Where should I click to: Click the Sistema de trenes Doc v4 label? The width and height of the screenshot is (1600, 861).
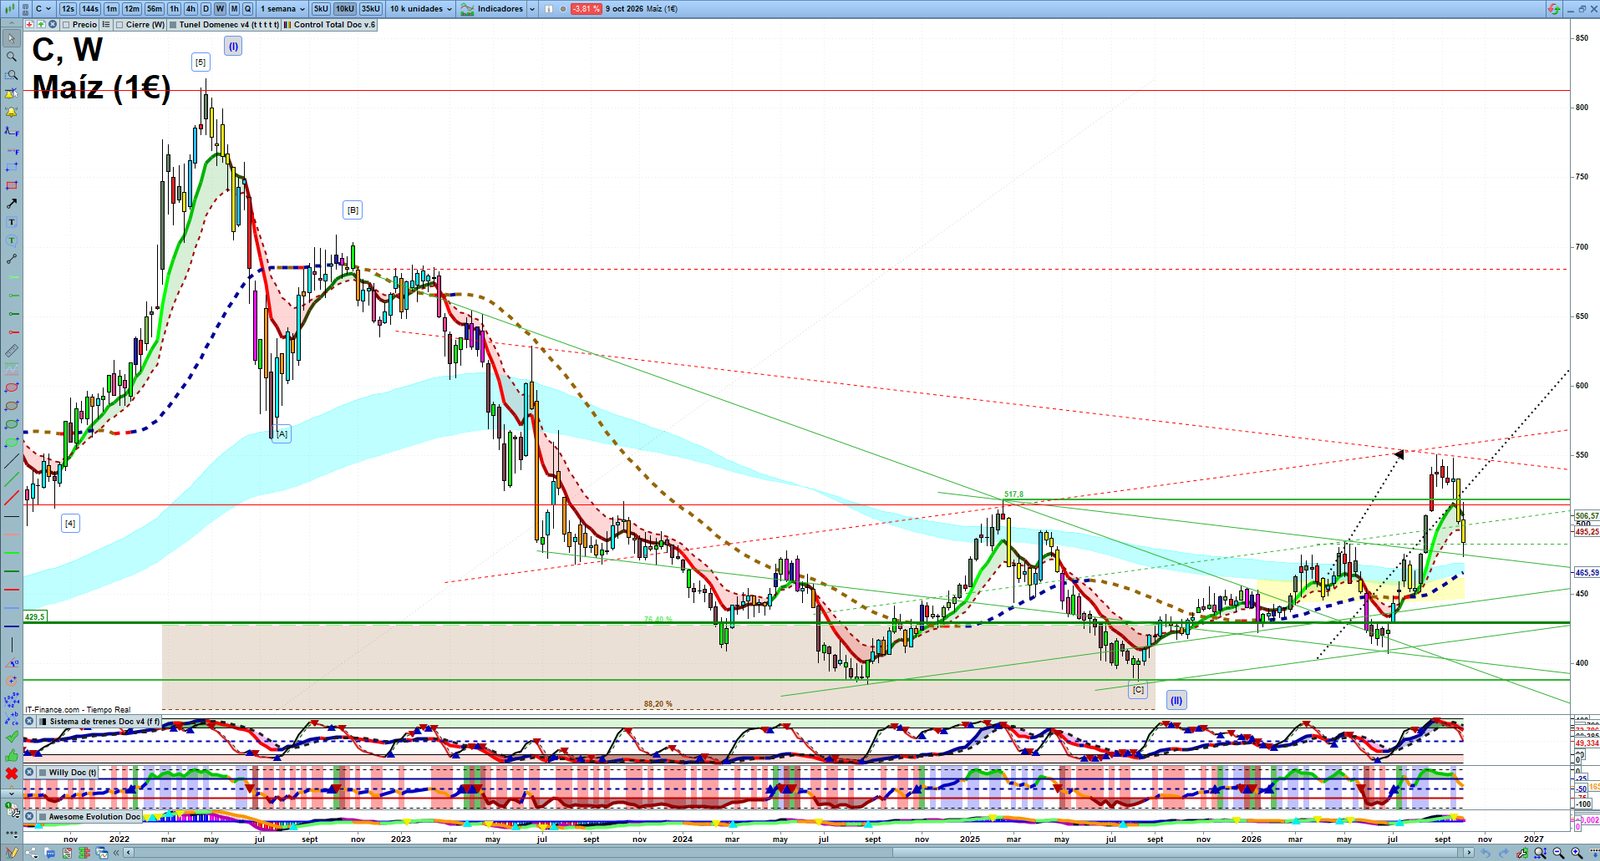click(104, 721)
